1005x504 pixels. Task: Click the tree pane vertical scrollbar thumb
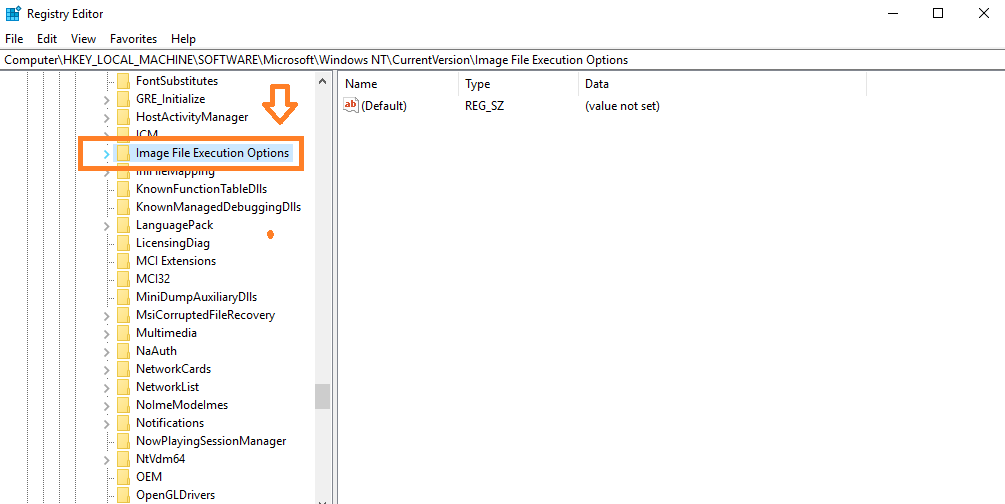(x=322, y=396)
